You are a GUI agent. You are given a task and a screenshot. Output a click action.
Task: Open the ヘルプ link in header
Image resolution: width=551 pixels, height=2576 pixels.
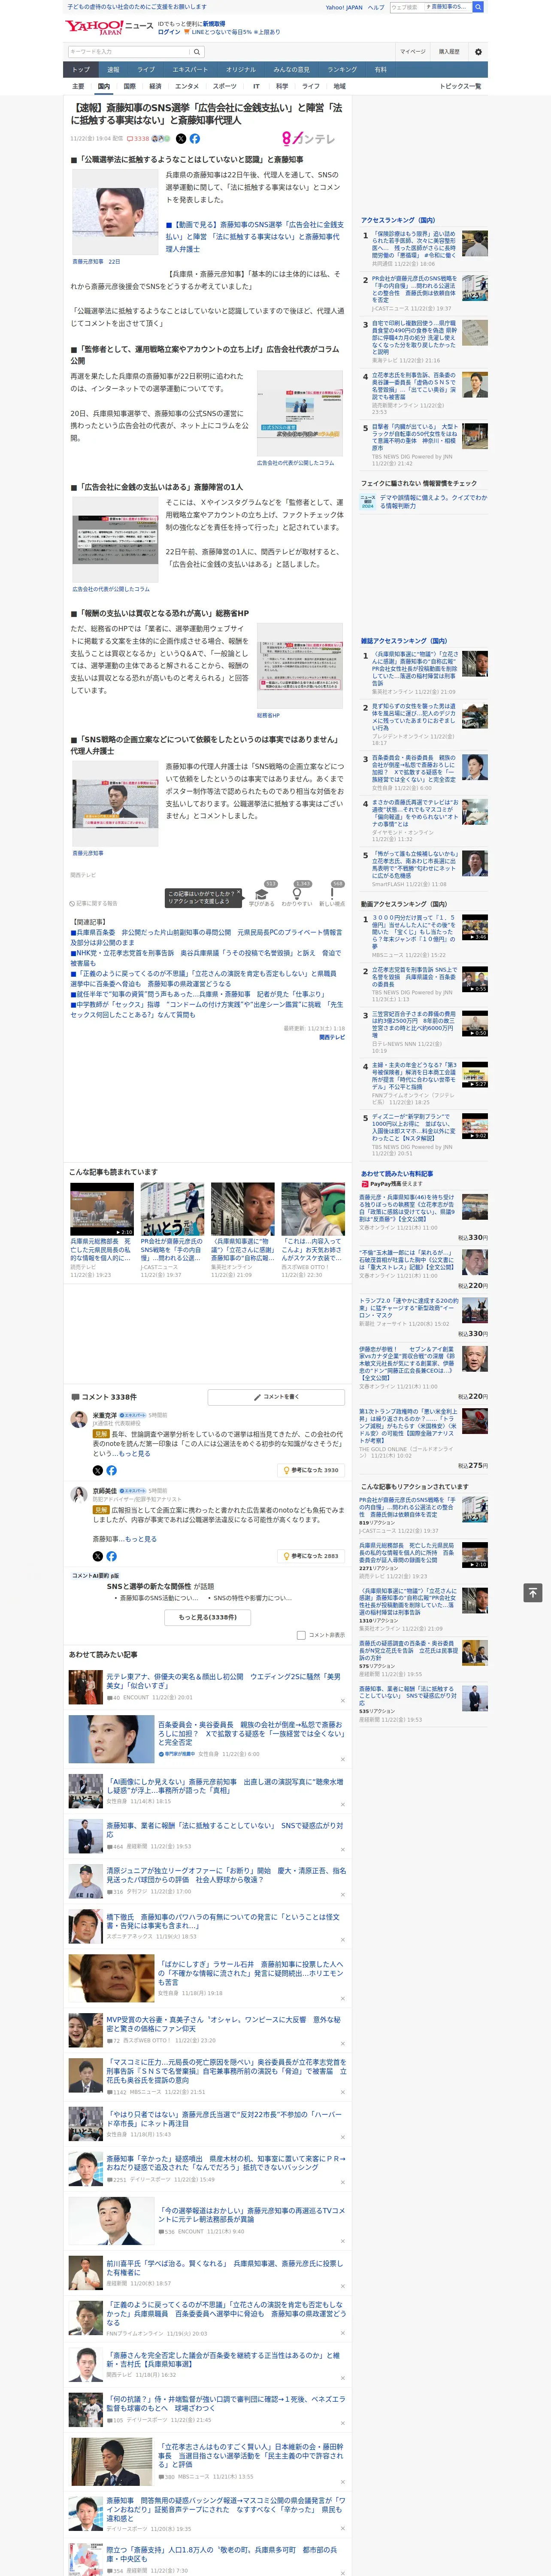376,7
